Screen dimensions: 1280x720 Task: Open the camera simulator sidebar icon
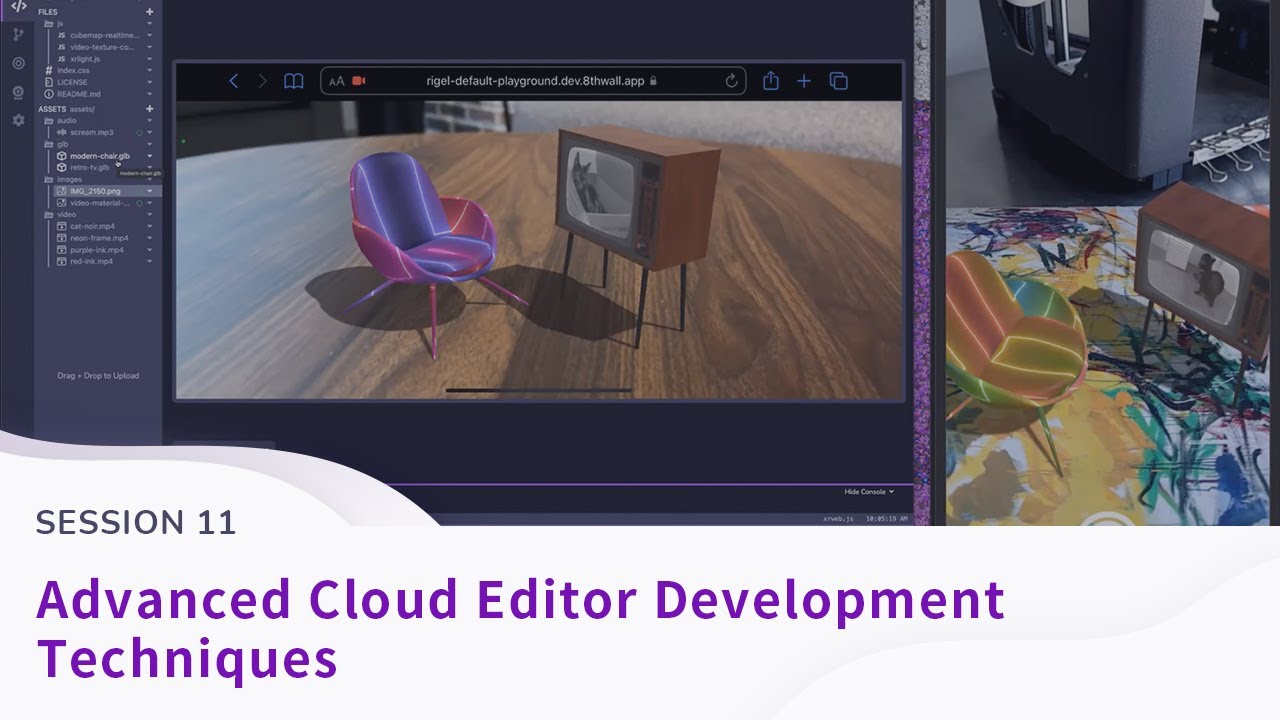click(18, 93)
